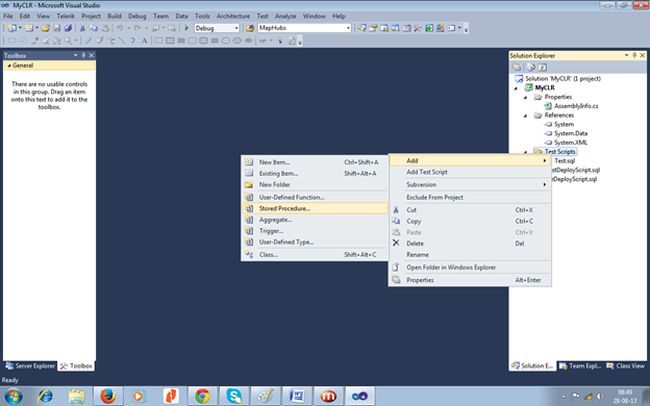Open Internet Explorer from the taskbar
Image resolution: width=650 pixels, height=406 pixels.
[x=45, y=396]
